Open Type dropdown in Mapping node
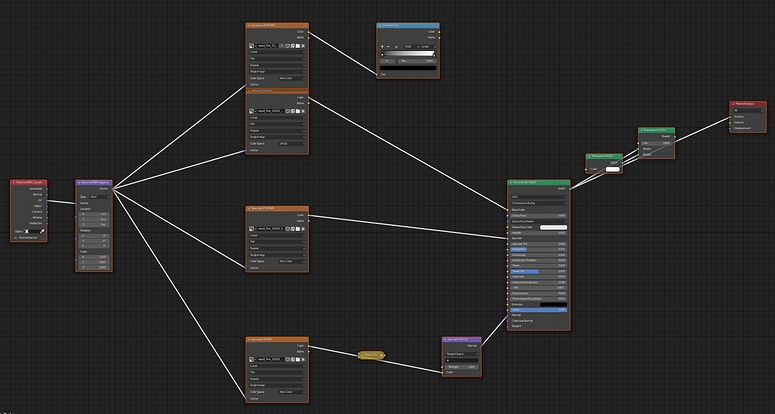The image size is (775, 414). pos(99,197)
